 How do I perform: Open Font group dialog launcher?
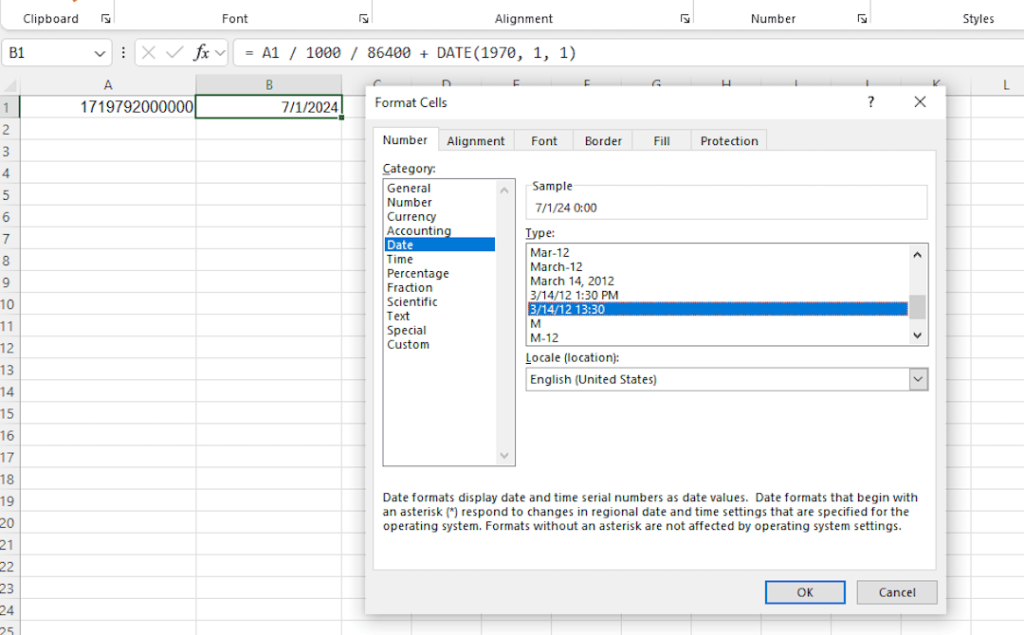(x=364, y=19)
